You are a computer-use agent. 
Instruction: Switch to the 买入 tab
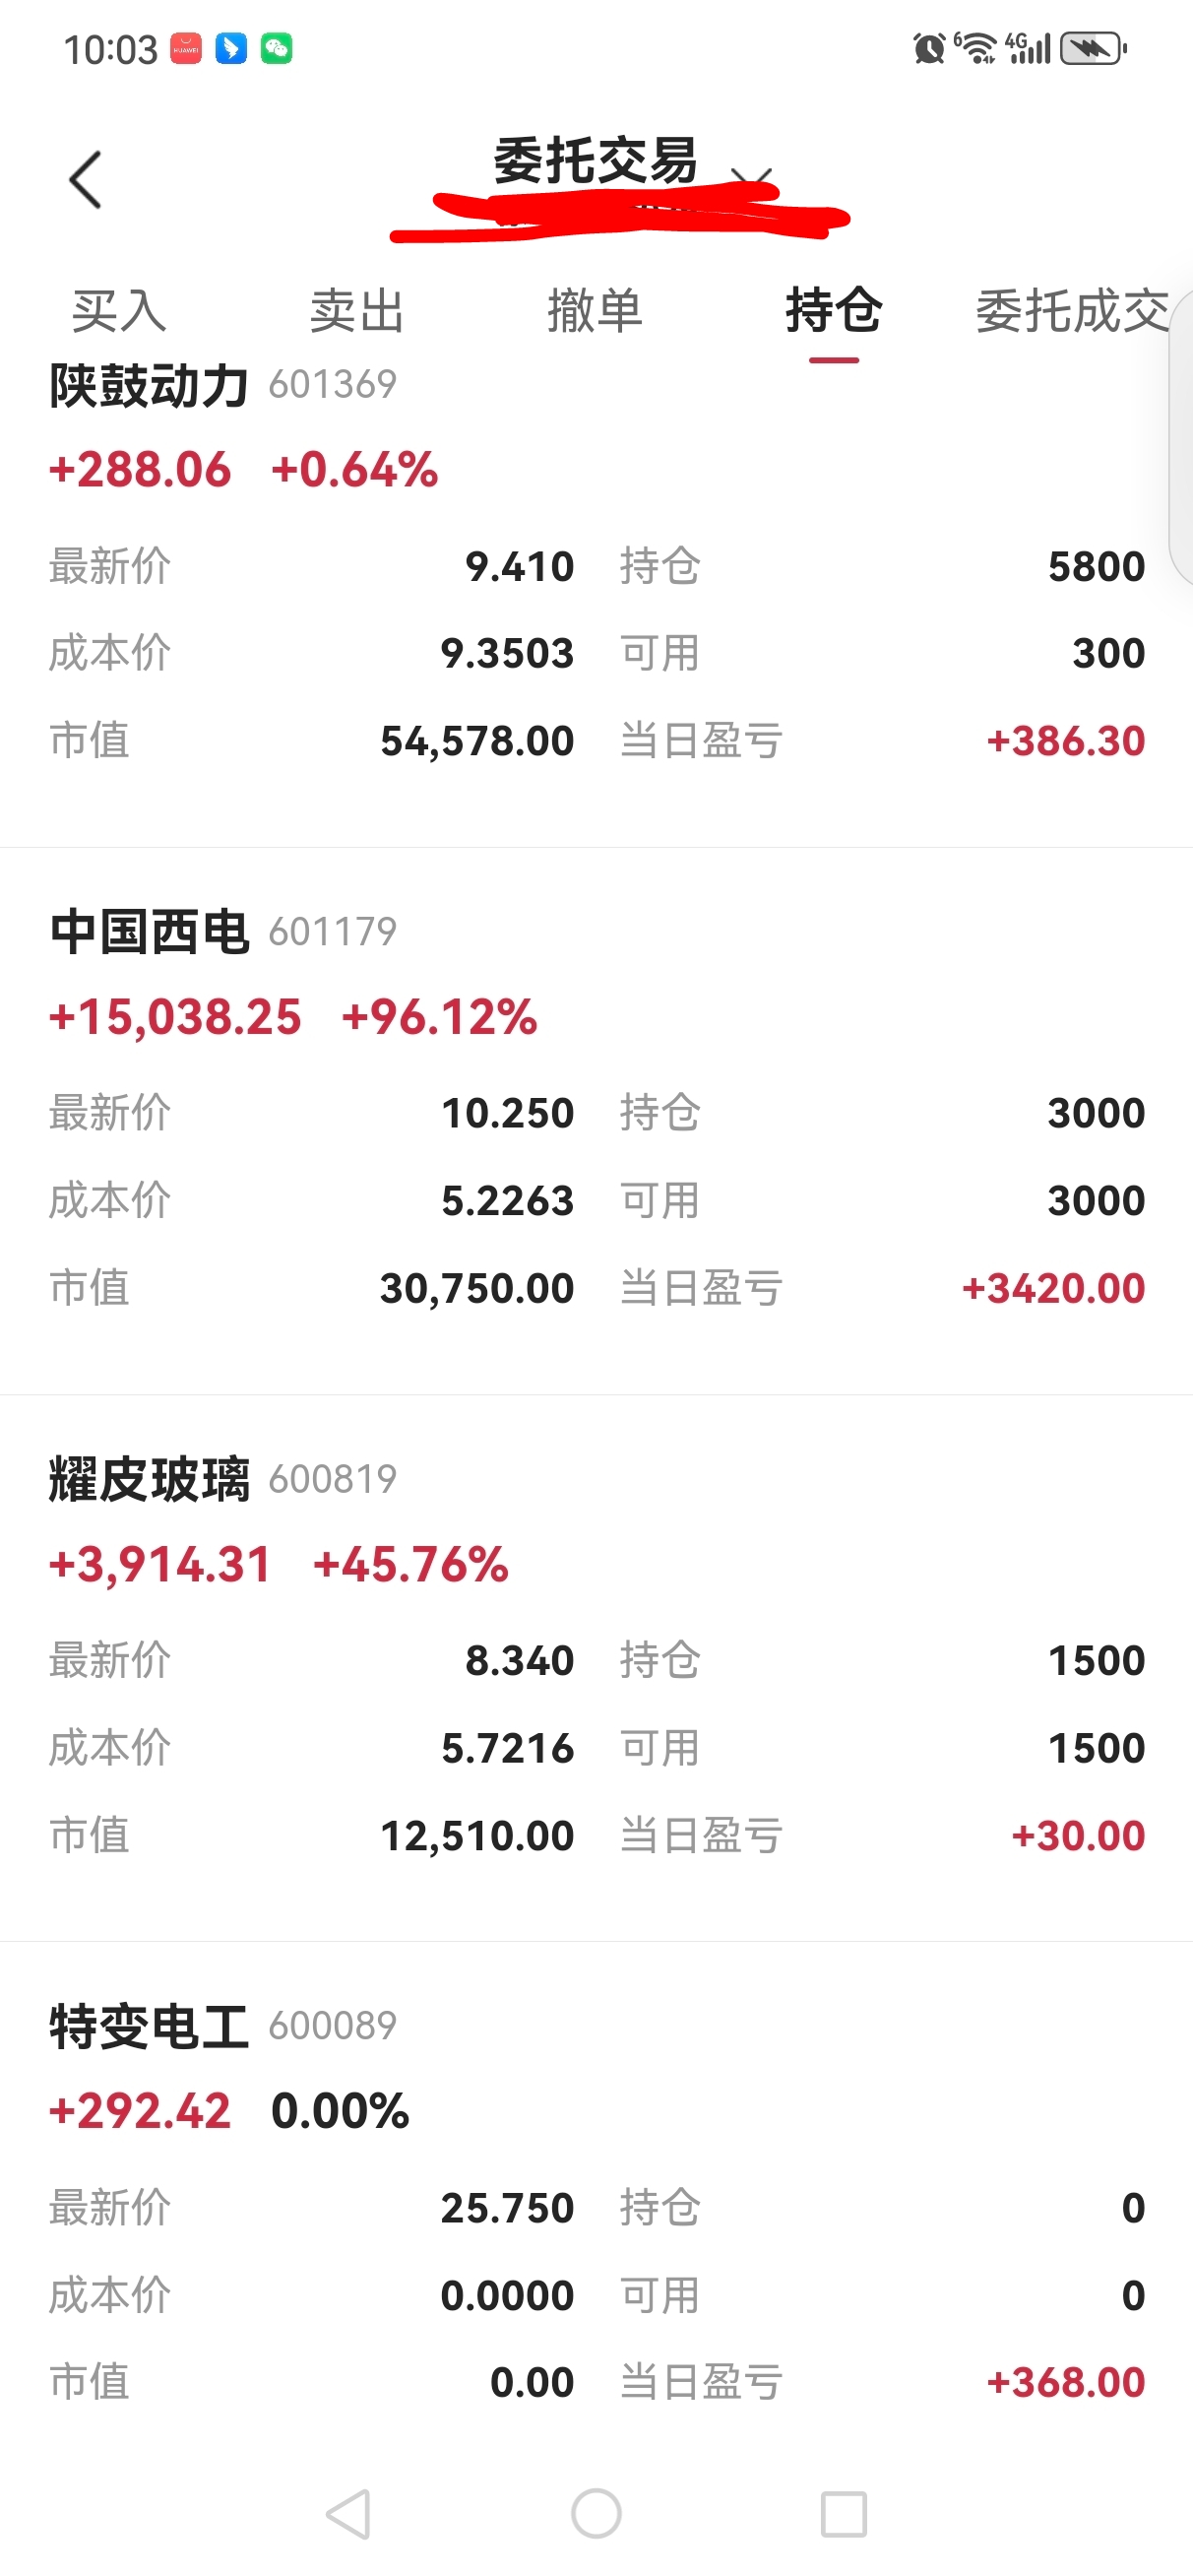(119, 310)
